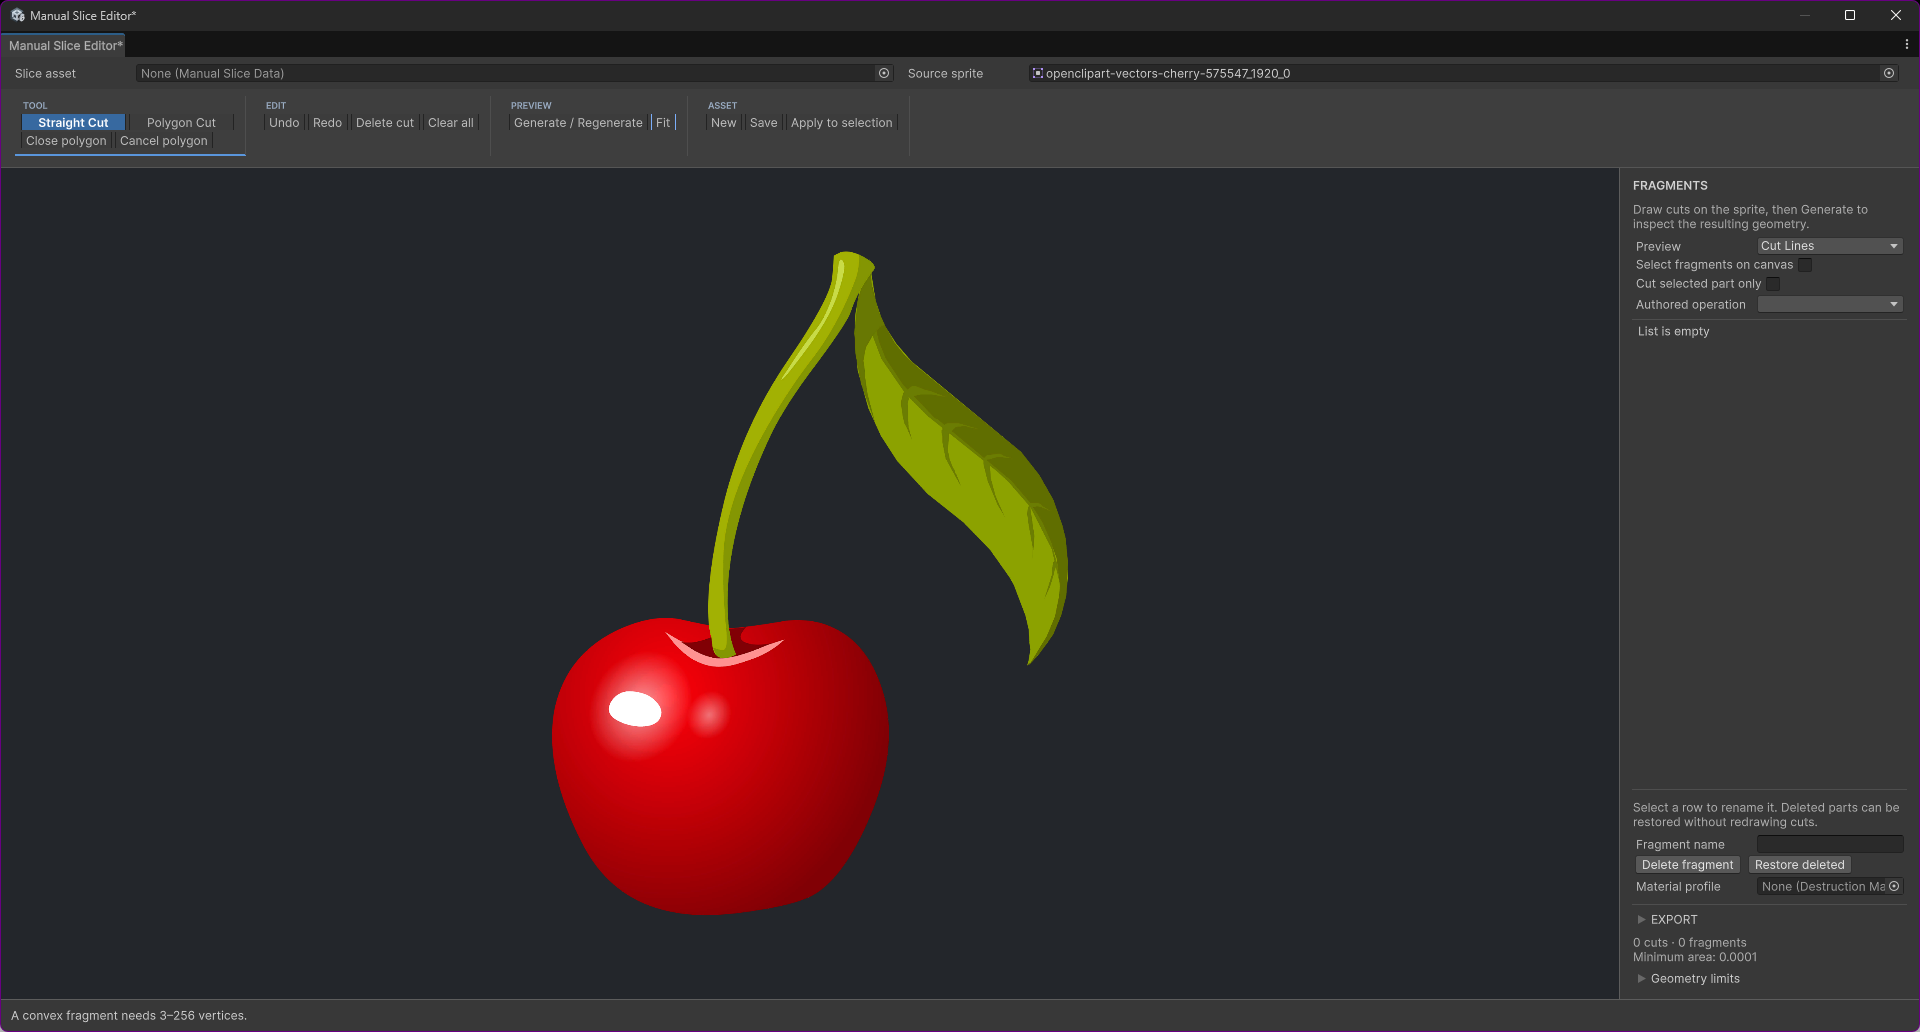The width and height of the screenshot is (1920, 1032).
Task: Click Close polygon
Action: click(x=66, y=141)
